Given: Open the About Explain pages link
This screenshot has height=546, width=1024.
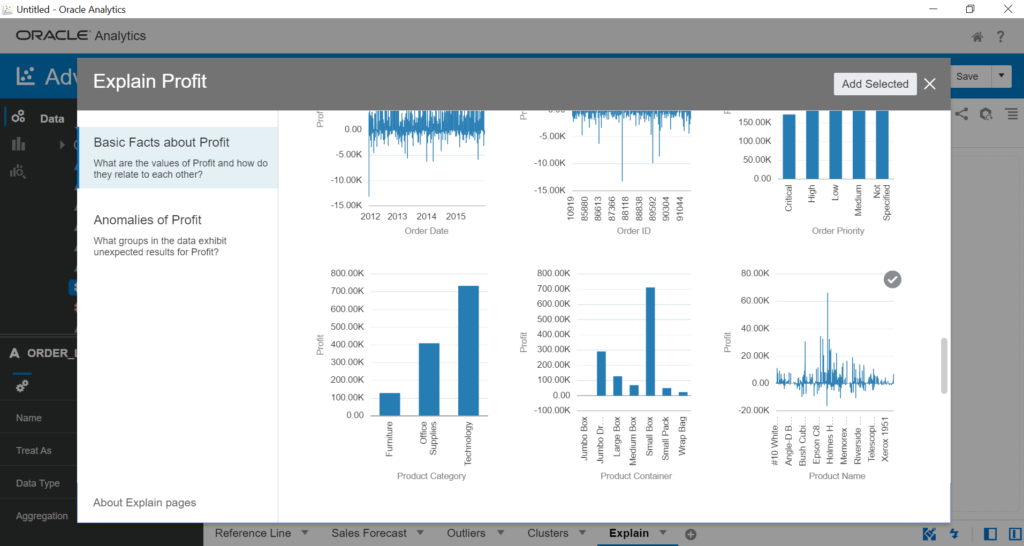Looking at the screenshot, I should tap(144, 503).
